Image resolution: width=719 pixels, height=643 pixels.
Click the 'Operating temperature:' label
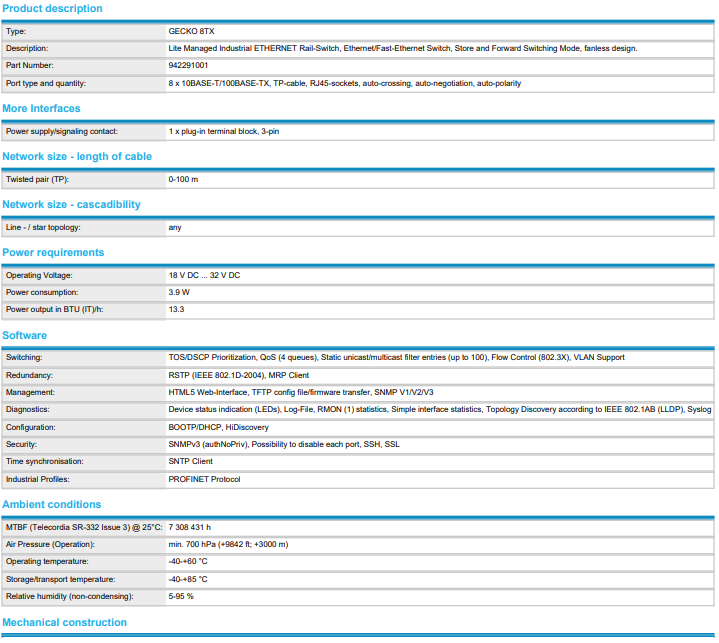47,561
